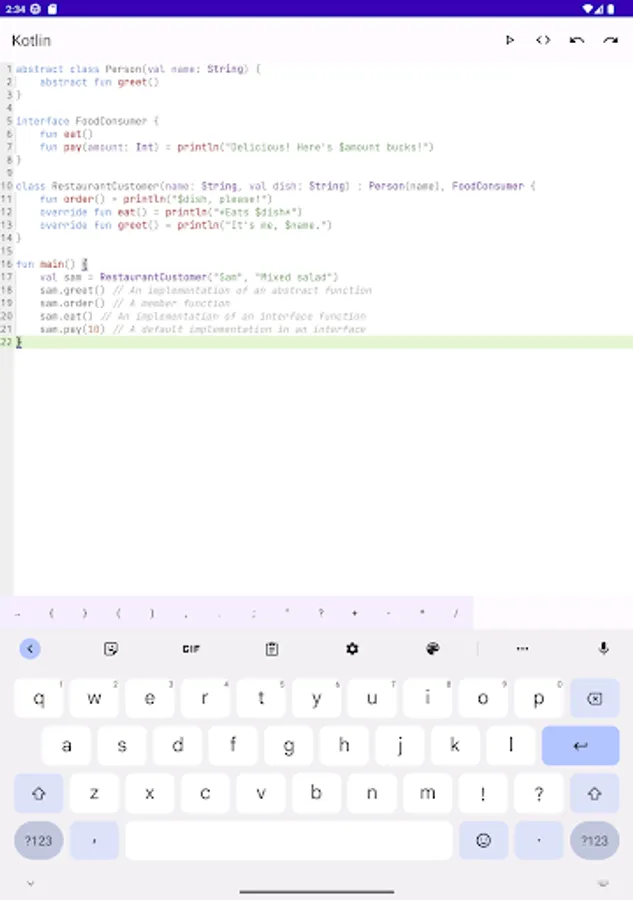This screenshot has width=633, height=900.
Task: Tap the z key
Action: [94, 793]
